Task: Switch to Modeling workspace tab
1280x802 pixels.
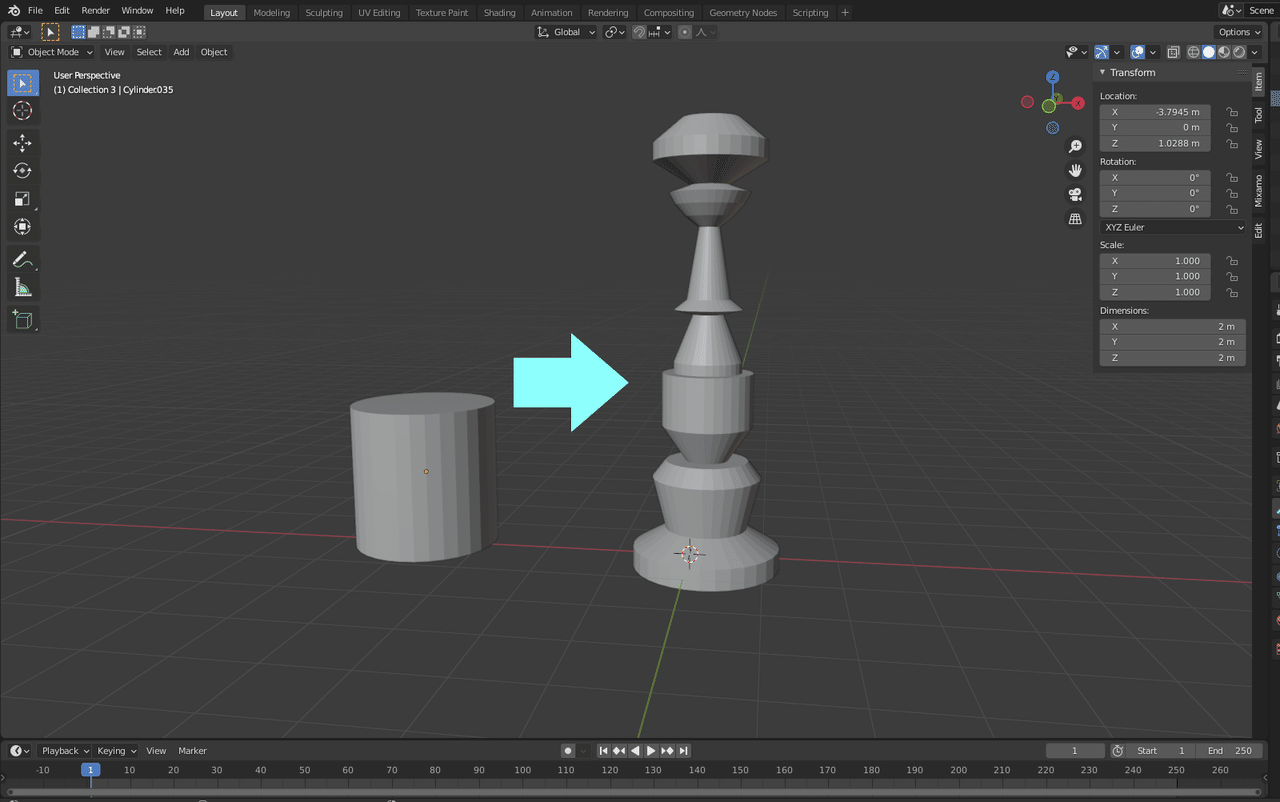Action: 271,12
